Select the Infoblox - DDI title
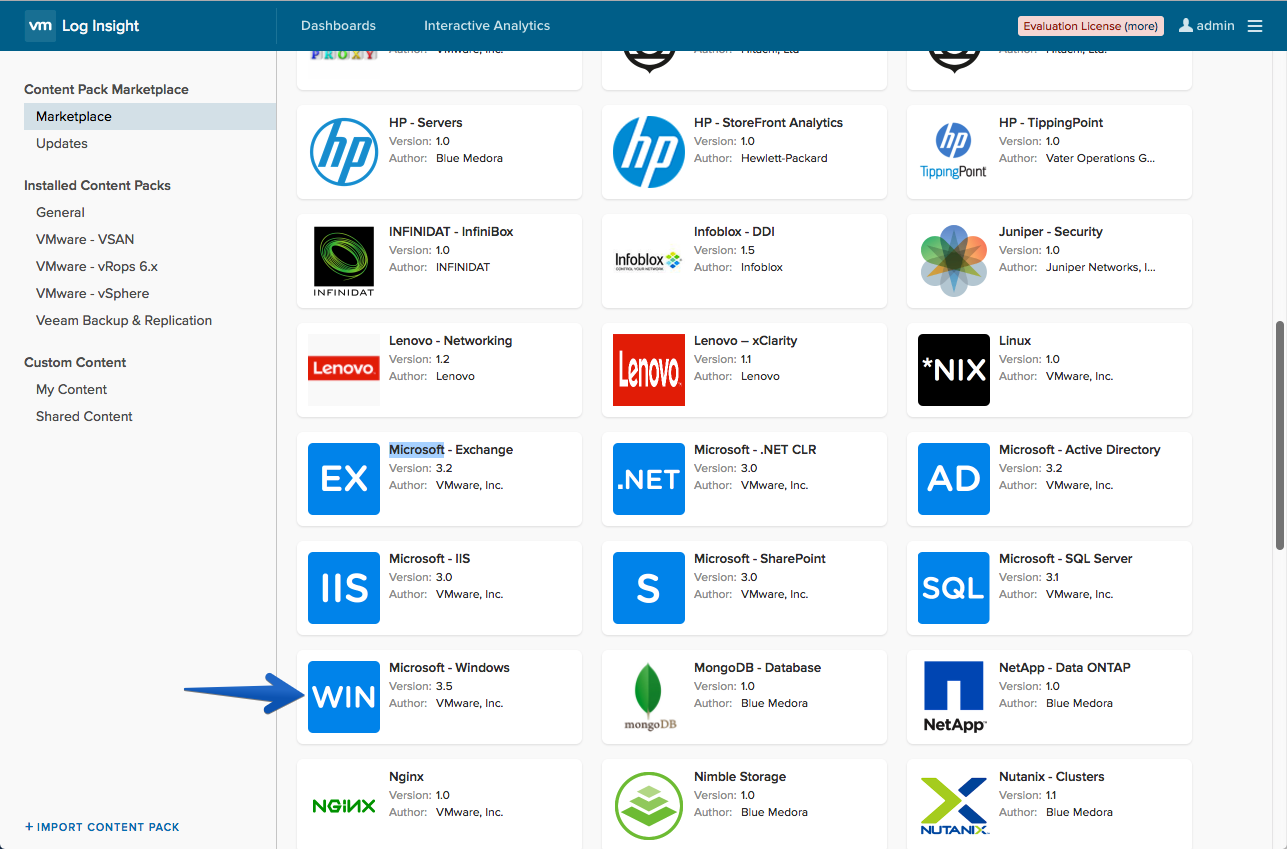The height and width of the screenshot is (849, 1287). coord(734,232)
